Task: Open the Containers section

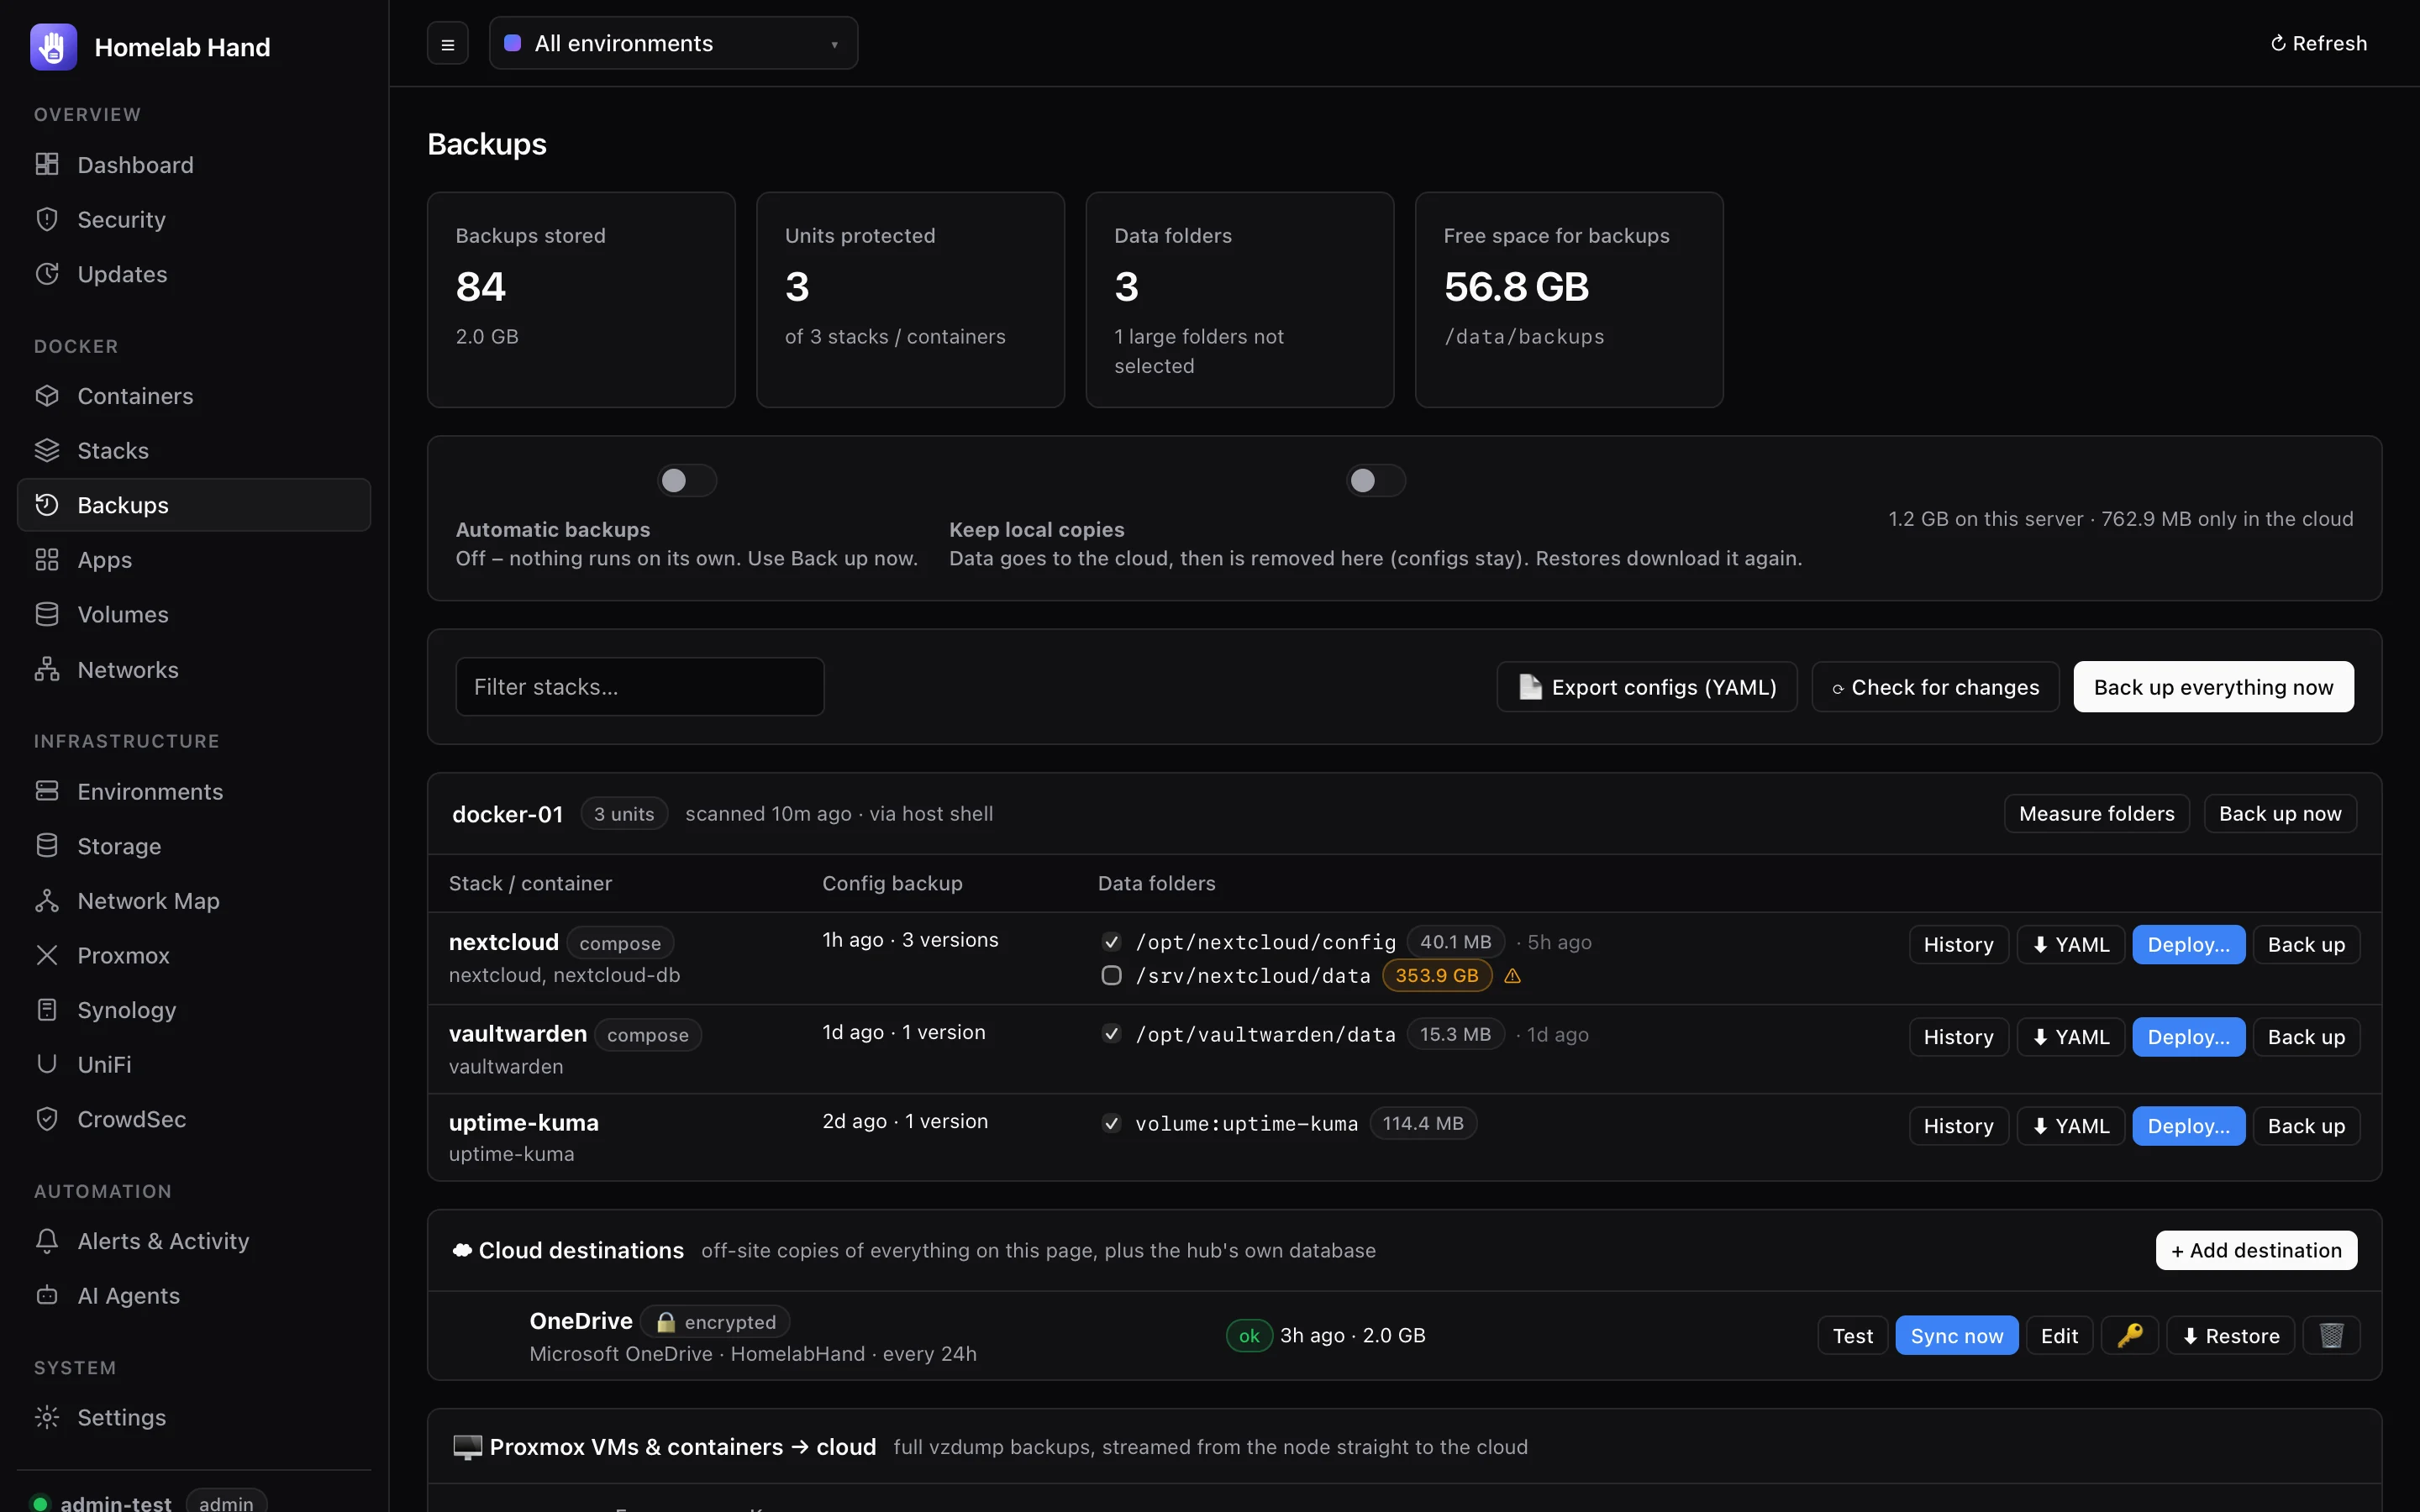Action: click(x=194, y=396)
